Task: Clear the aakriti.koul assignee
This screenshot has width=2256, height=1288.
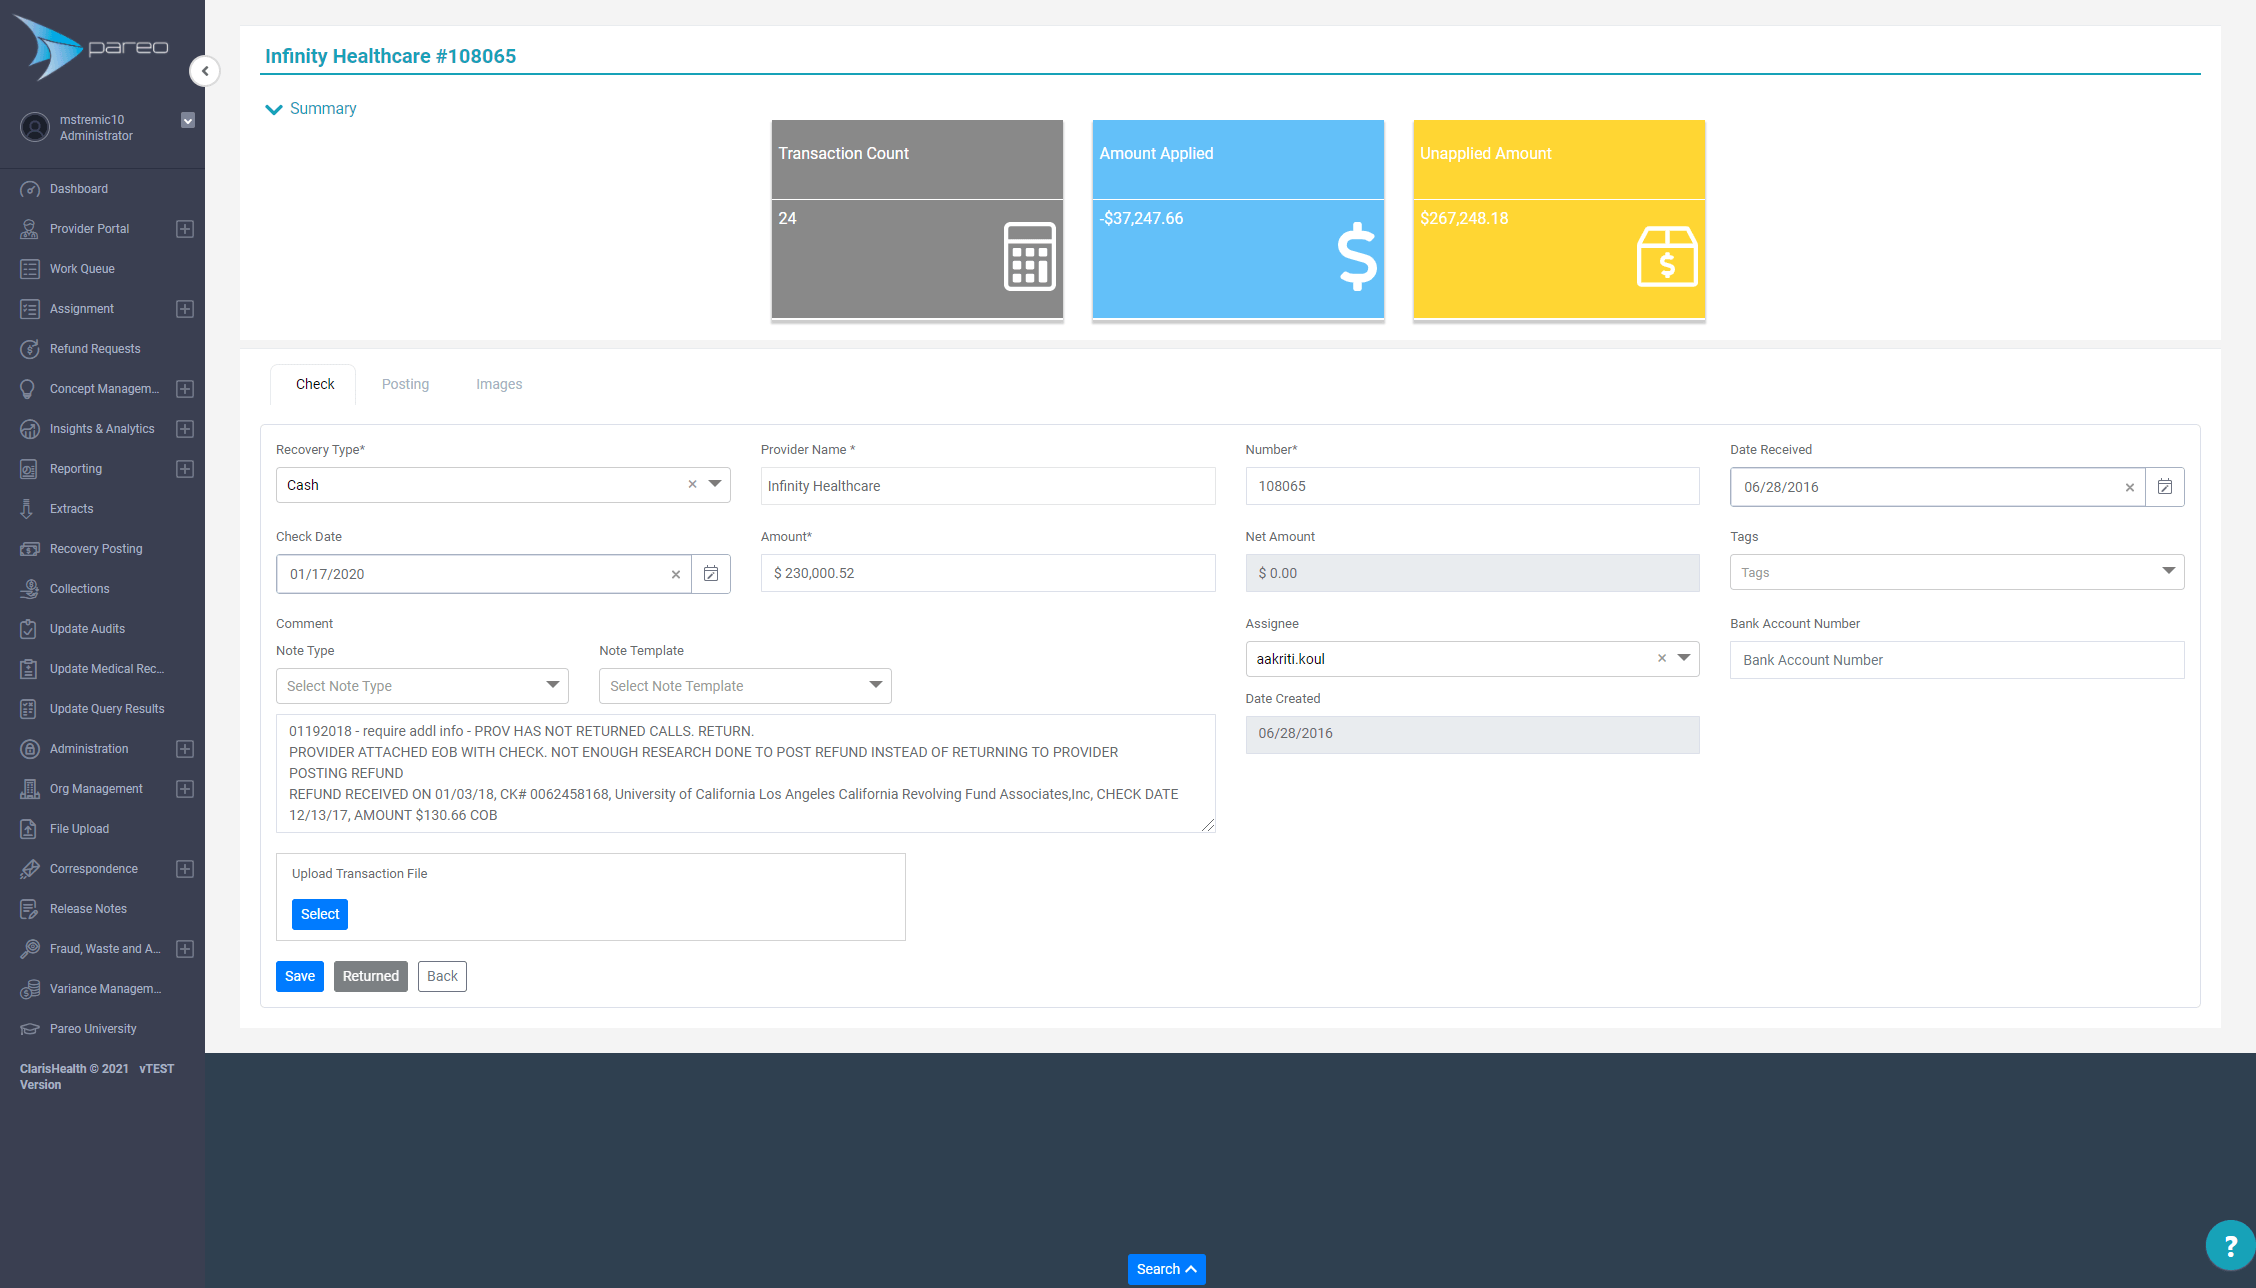Action: coord(1662,658)
